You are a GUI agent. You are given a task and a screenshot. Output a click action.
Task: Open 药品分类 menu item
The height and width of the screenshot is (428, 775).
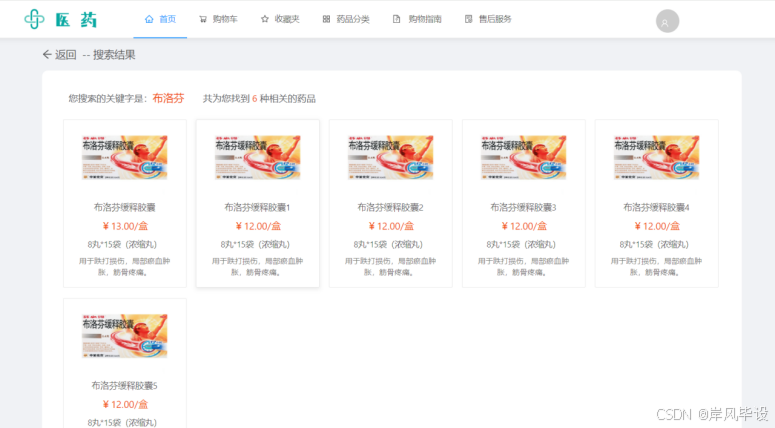pyautogui.click(x=346, y=19)
